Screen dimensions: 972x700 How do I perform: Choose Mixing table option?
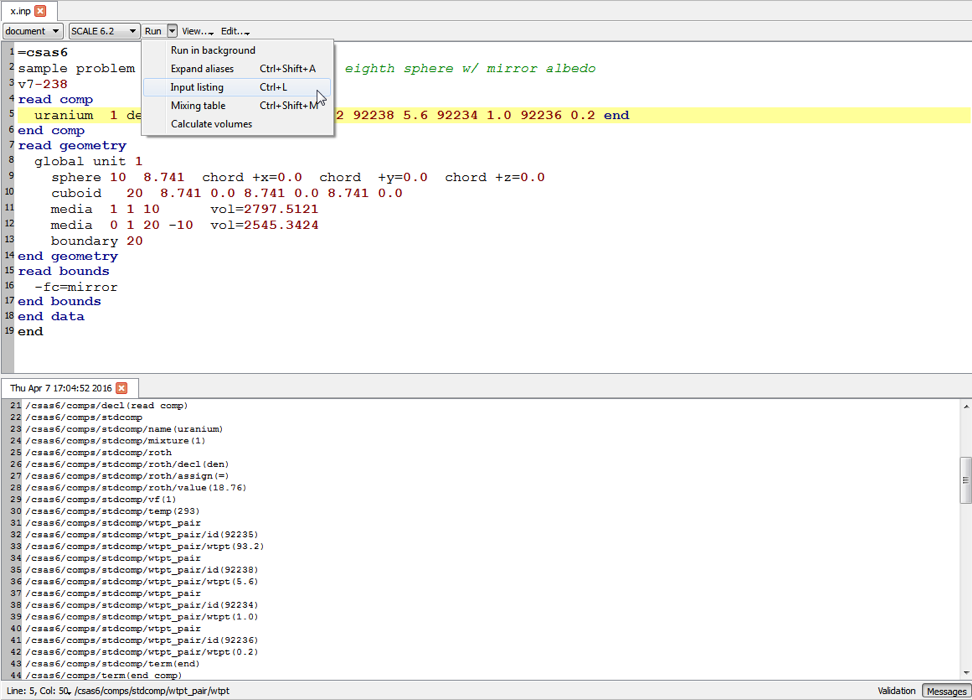click(198, 106)
